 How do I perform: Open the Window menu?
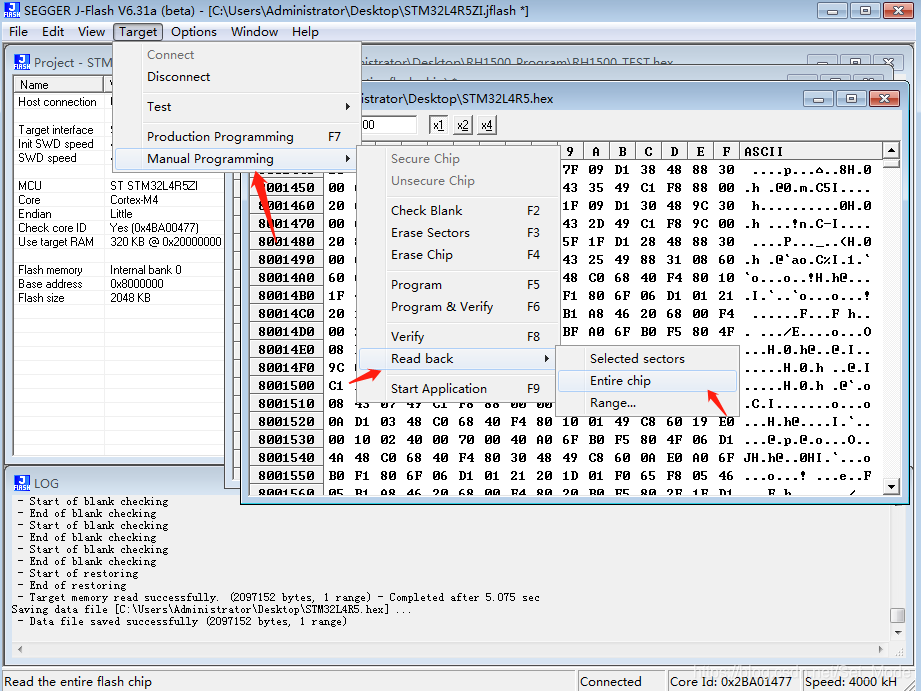(x=254, y=32)
